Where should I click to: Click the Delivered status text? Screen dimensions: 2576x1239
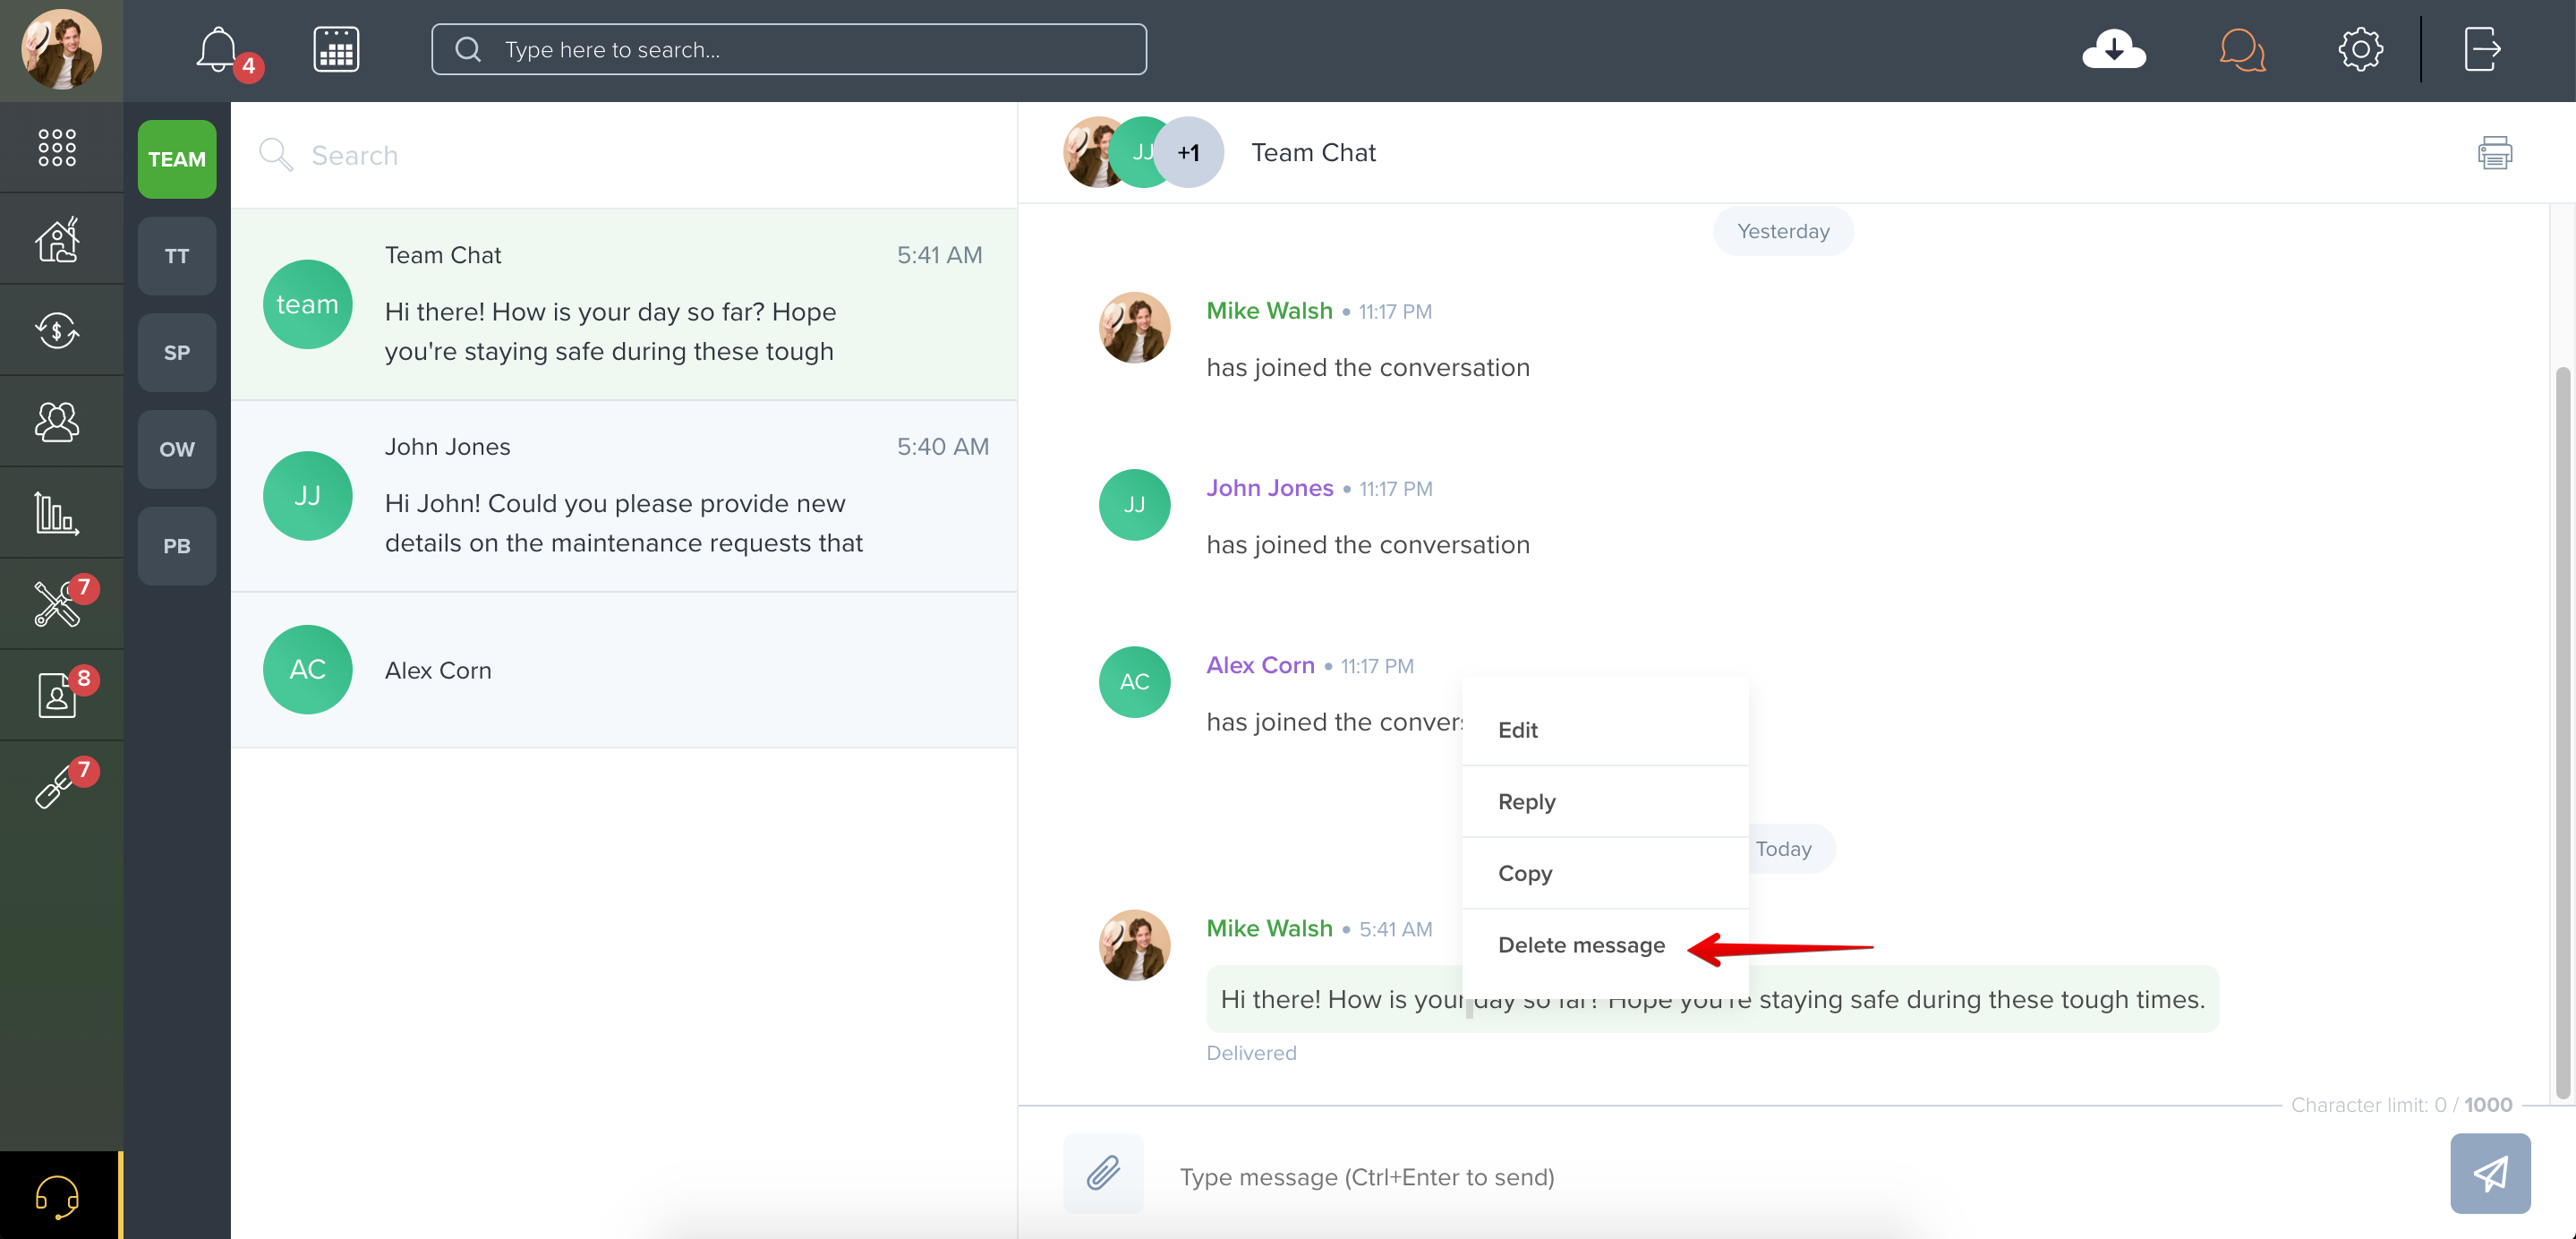tap(1251, 1053)
